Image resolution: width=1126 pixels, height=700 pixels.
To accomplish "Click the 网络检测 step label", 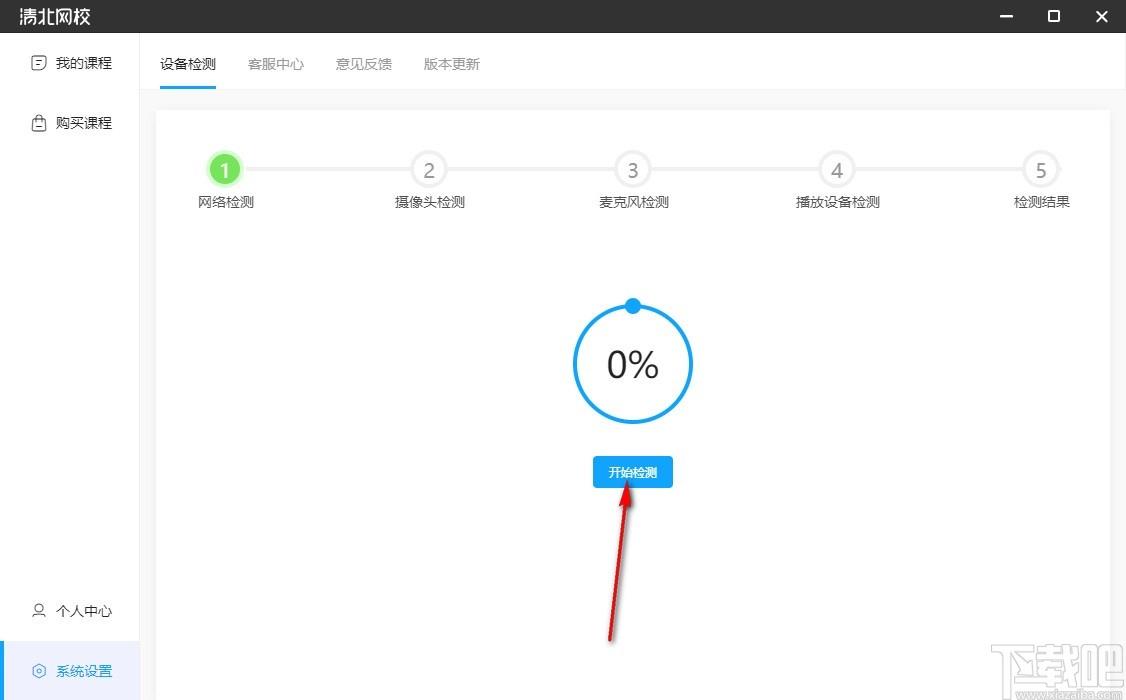I will point(225,202).
